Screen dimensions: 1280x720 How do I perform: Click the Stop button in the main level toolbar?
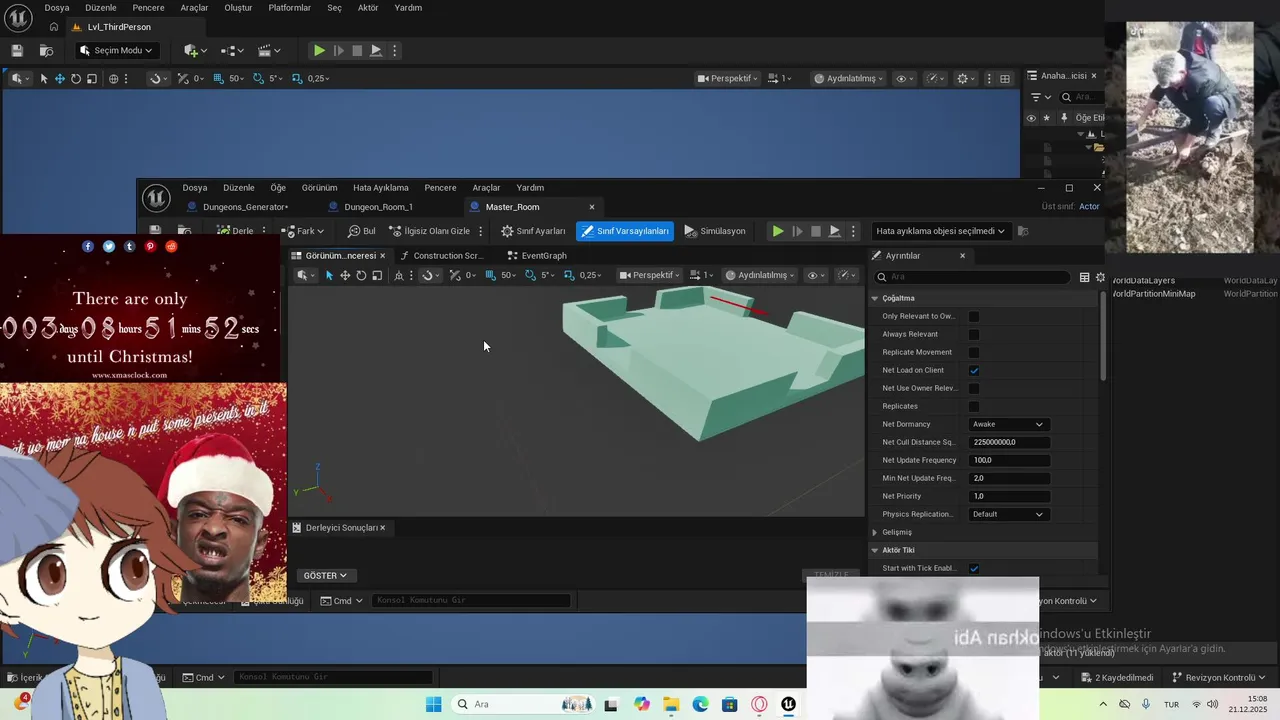tap(357, 50)
